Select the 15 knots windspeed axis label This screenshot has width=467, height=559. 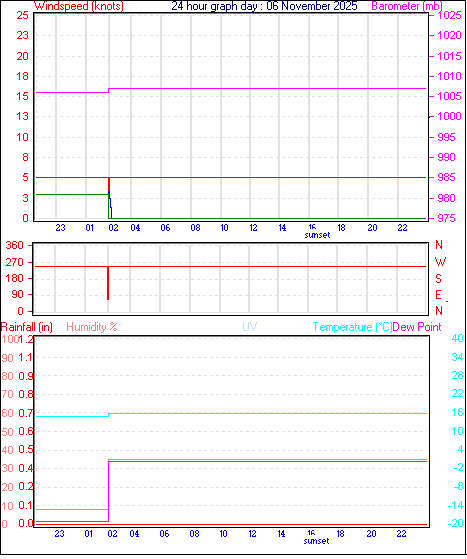coord(22,96)
